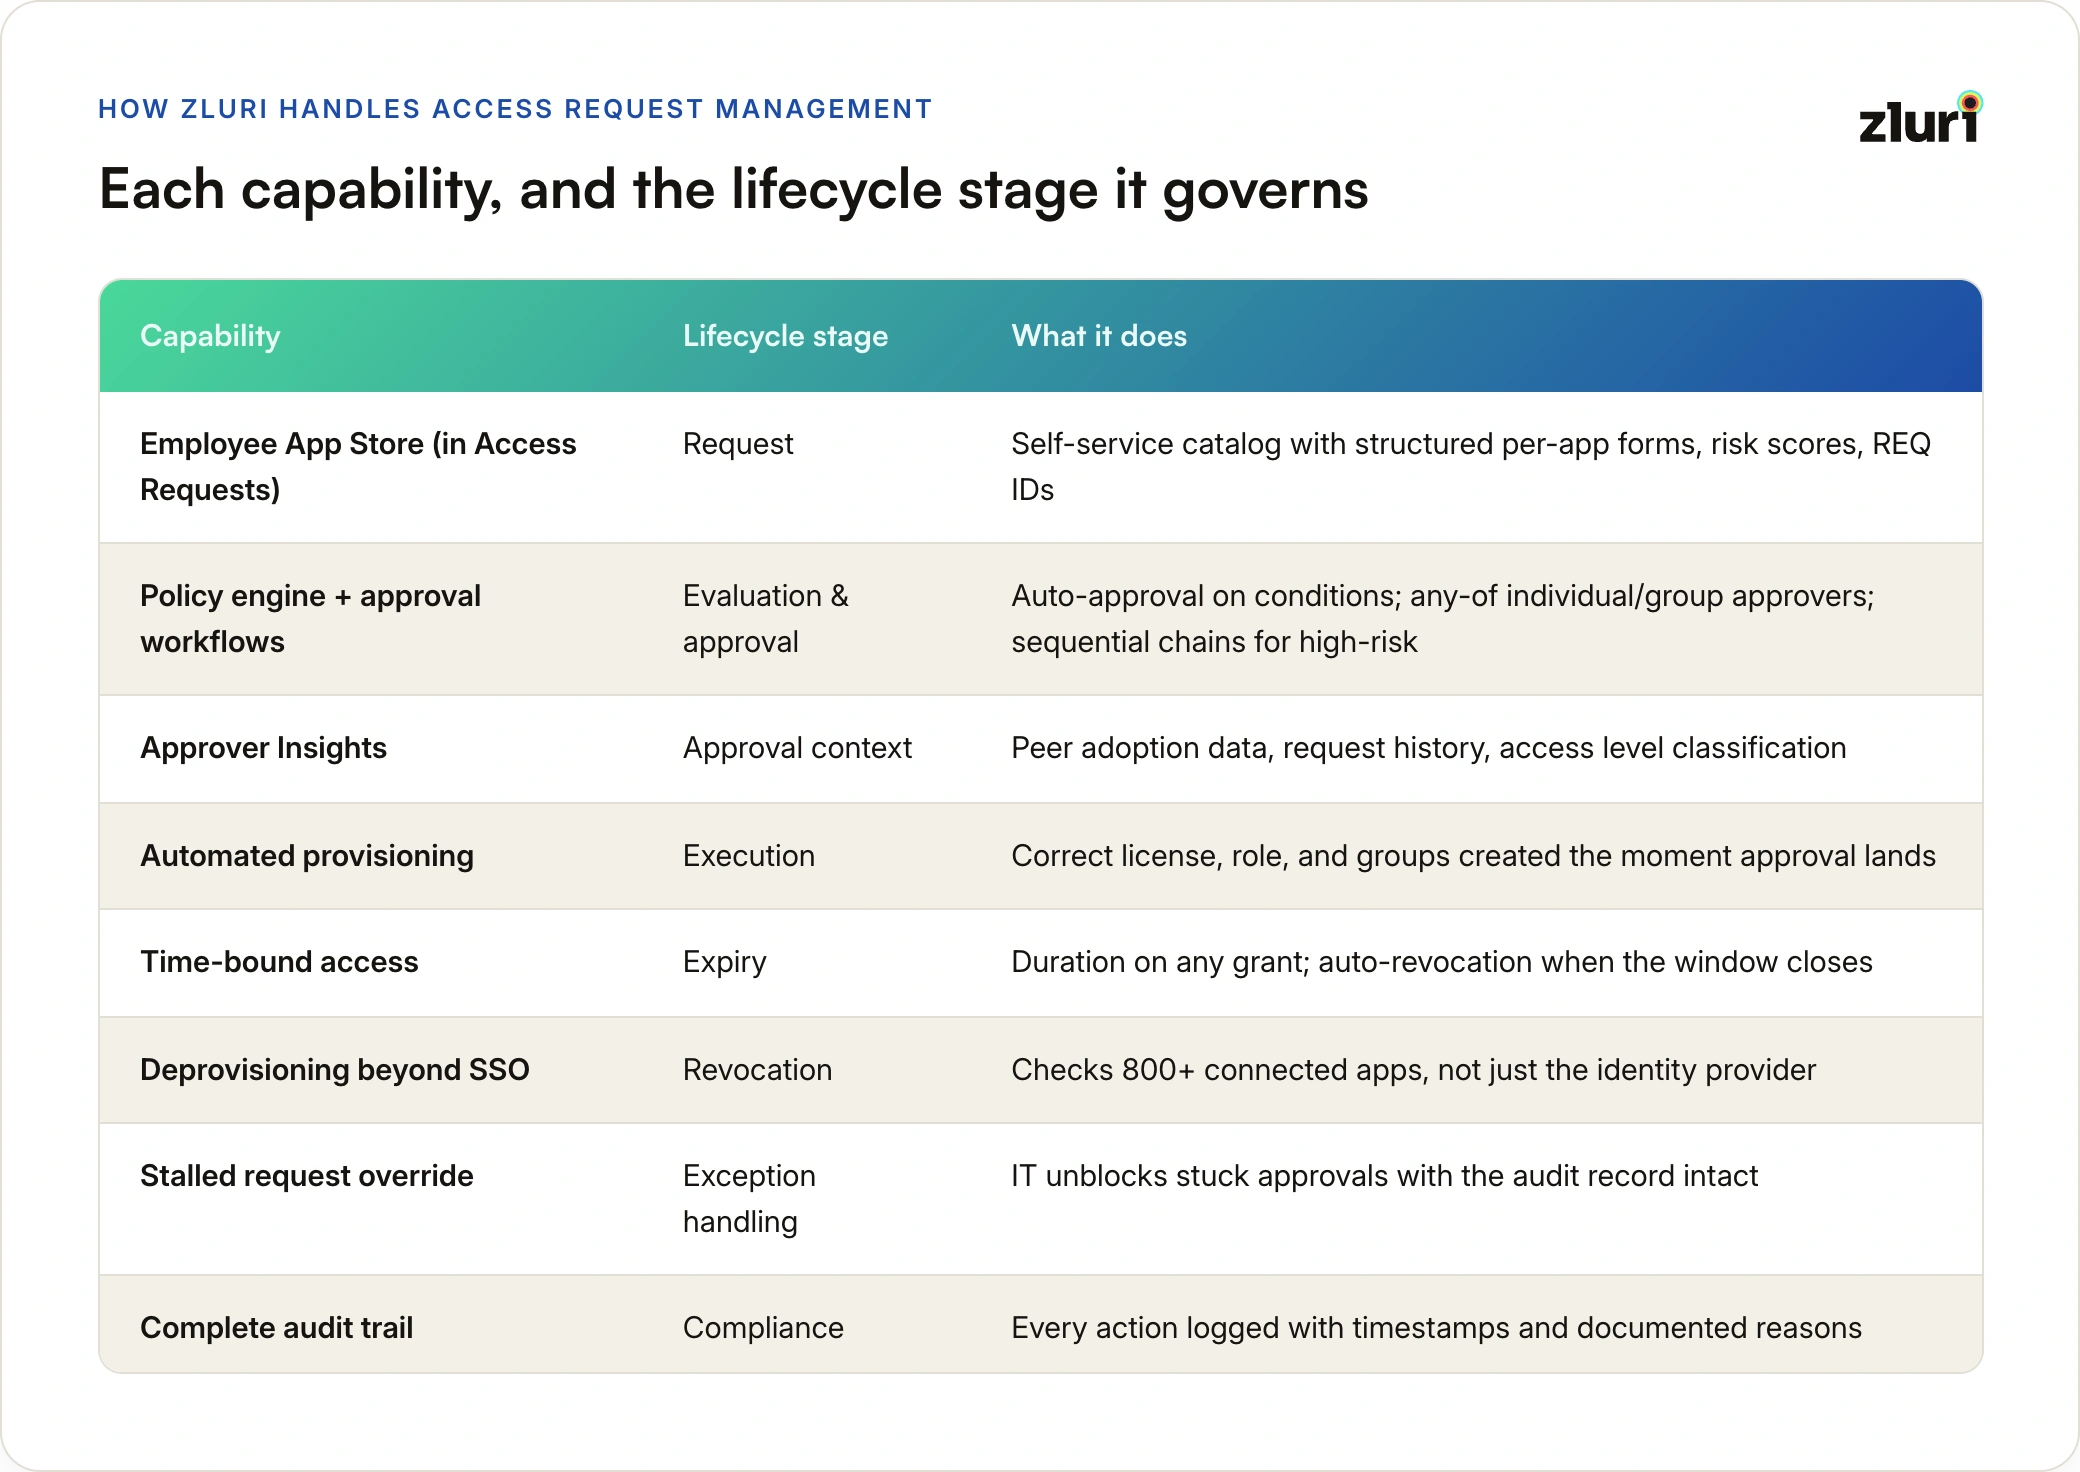Select "IT unblocks stuck approvals" description
Image resolution: width=2080 pixels, height=1472 pixels.
(1384, 1176)
